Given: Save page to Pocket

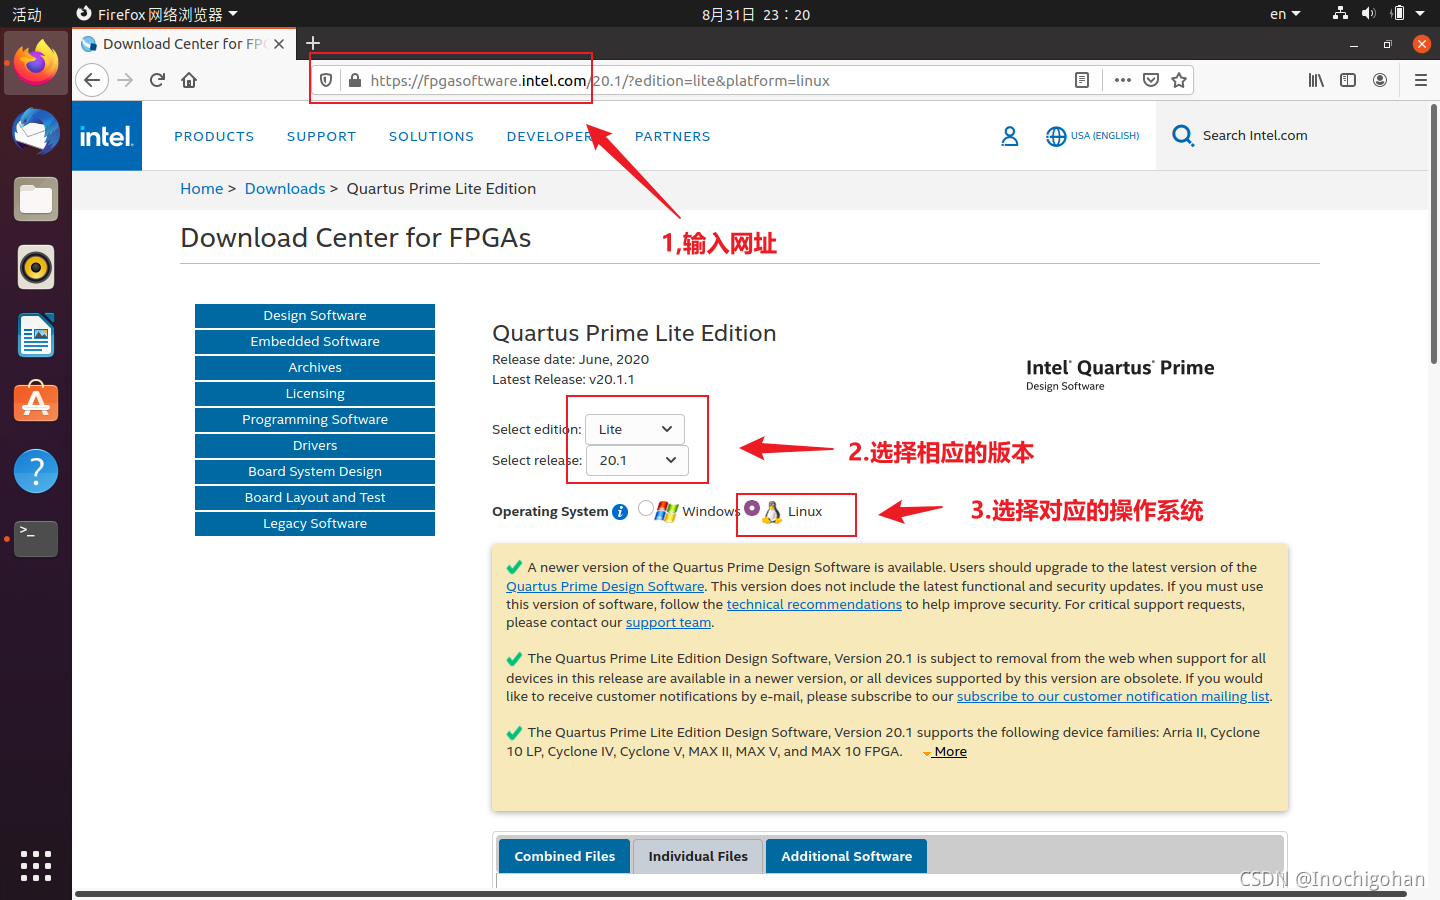Looking at the screenshot, I should [1151, 80].
